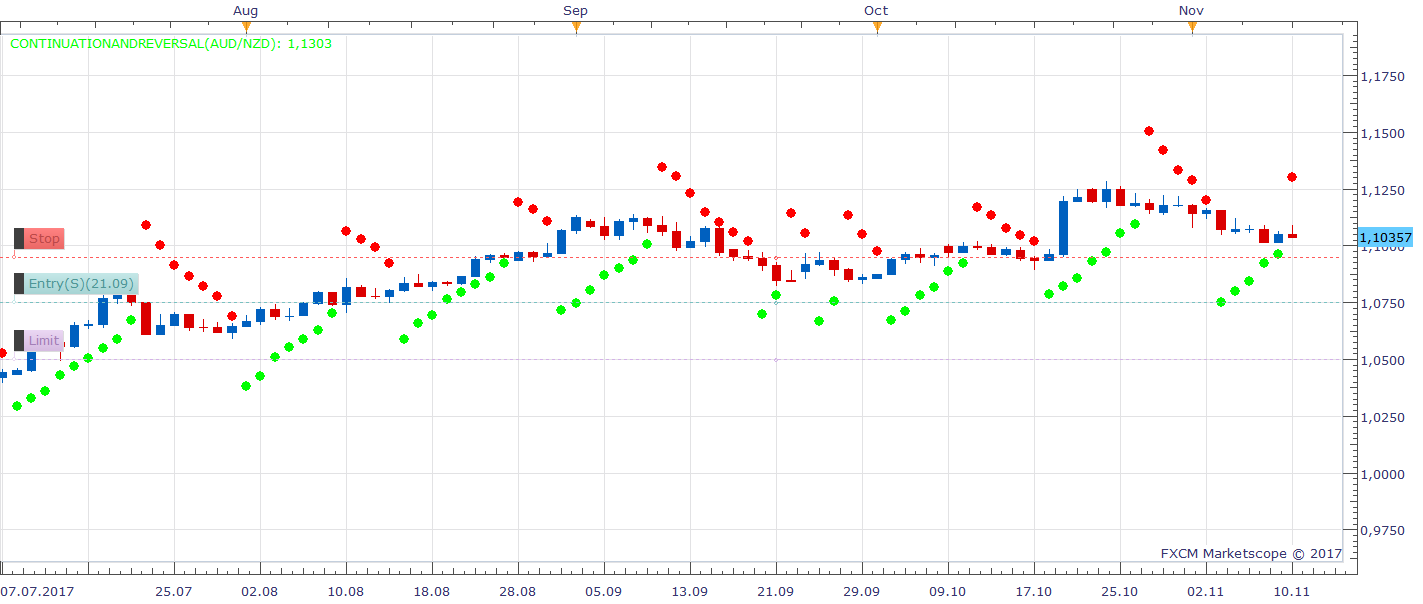Click the 21.09 date label
The width and height of the screenshot is (1423, 604).
coord(776,592)
